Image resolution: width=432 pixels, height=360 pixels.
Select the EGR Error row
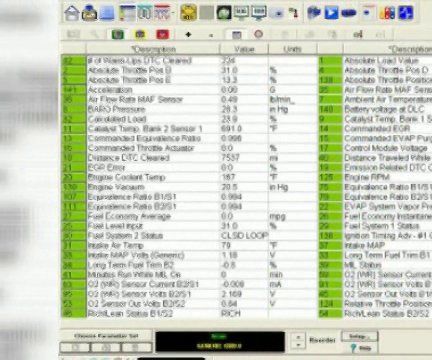click(189, 168)
